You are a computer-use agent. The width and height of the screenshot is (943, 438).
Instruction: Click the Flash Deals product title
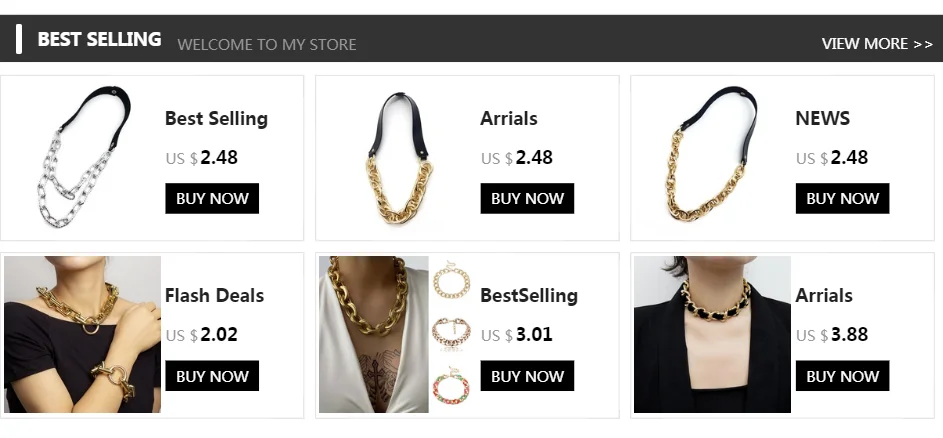(x=214, y=295)
